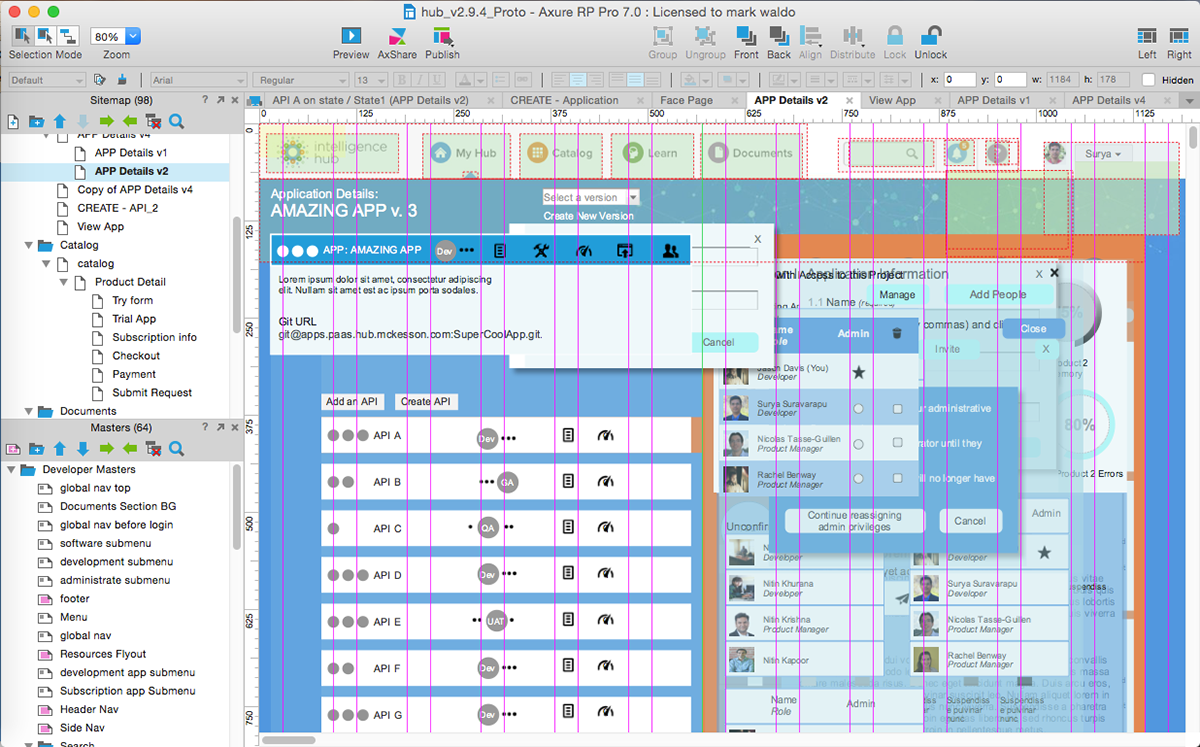Click the Create New Version link
The height and width of the screenshot is (747, 1200).
click(x=588, y=216)
